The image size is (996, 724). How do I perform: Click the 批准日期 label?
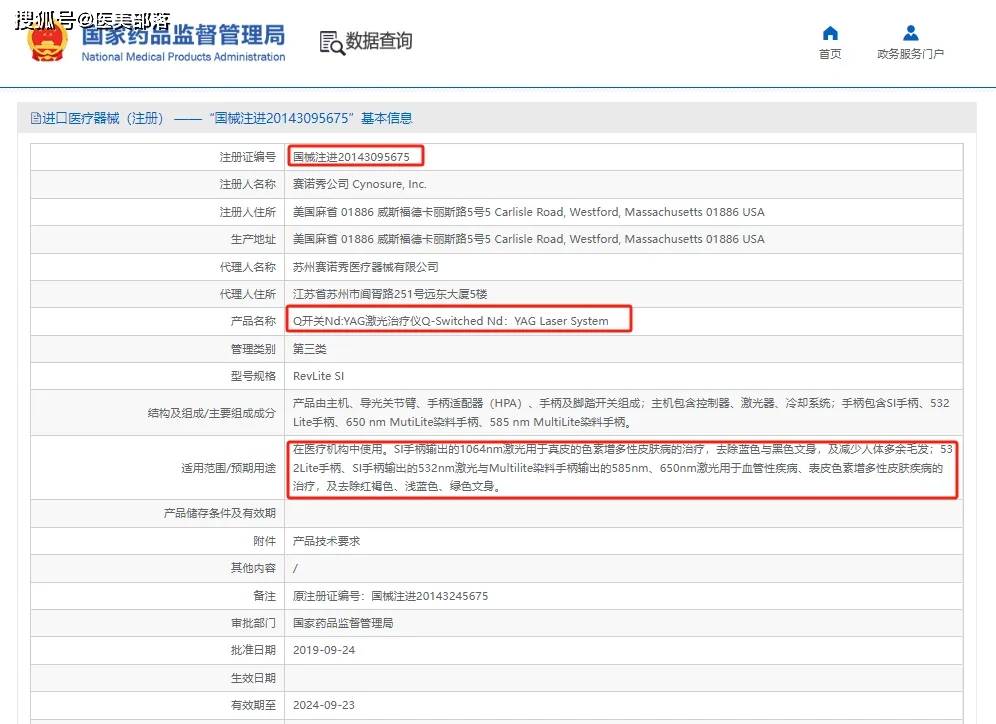pos(253,650)
